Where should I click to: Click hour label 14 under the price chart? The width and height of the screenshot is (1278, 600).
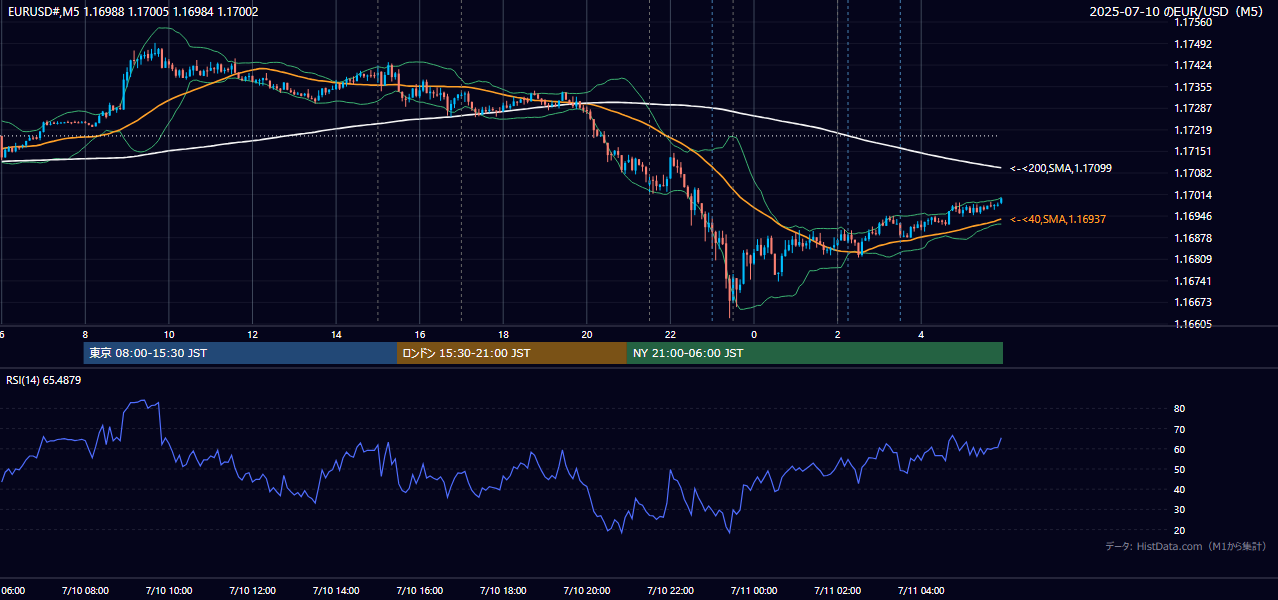tap(337, 334)
